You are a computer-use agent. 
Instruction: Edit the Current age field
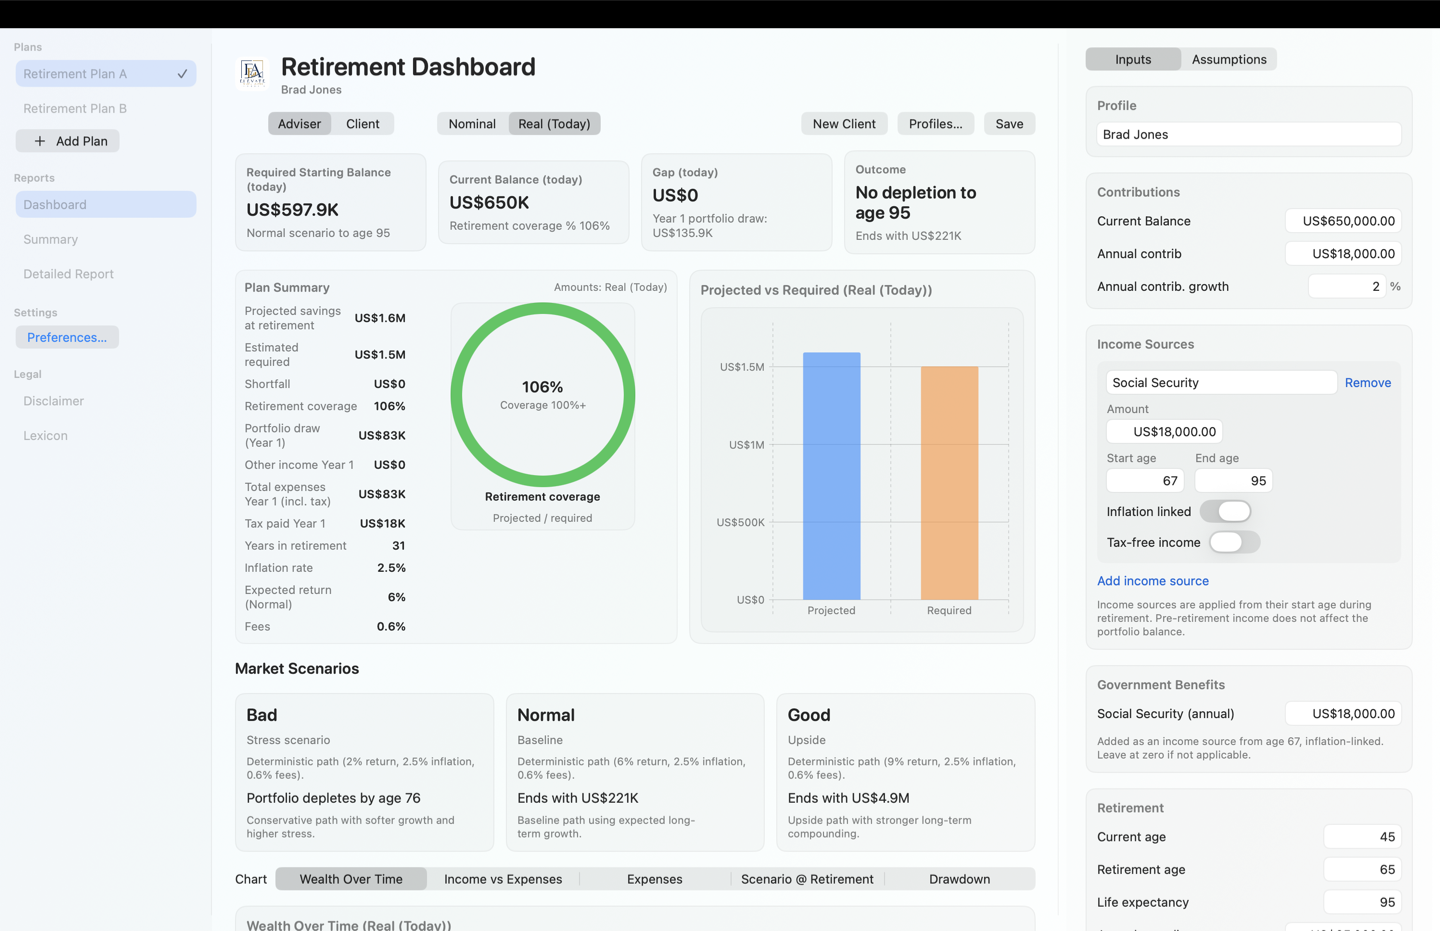[x=1362, y=837]
